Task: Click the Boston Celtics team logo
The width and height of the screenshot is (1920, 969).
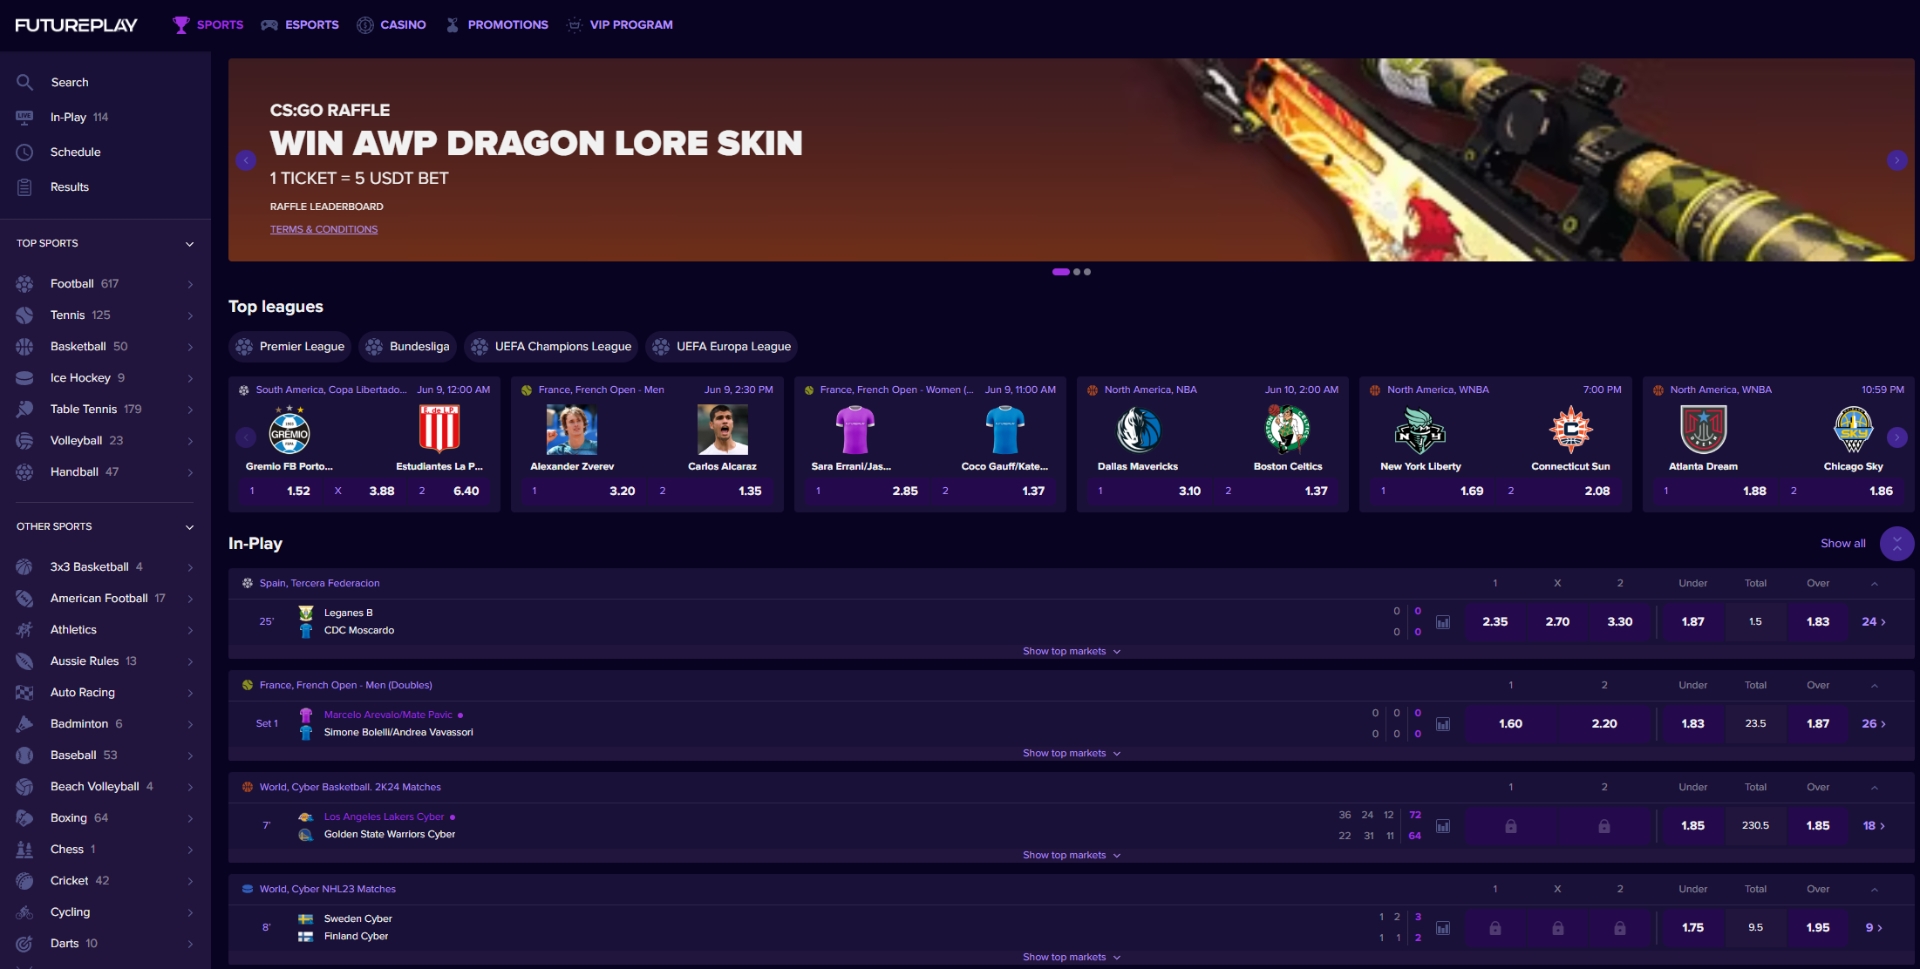Action: [1288, 430]
